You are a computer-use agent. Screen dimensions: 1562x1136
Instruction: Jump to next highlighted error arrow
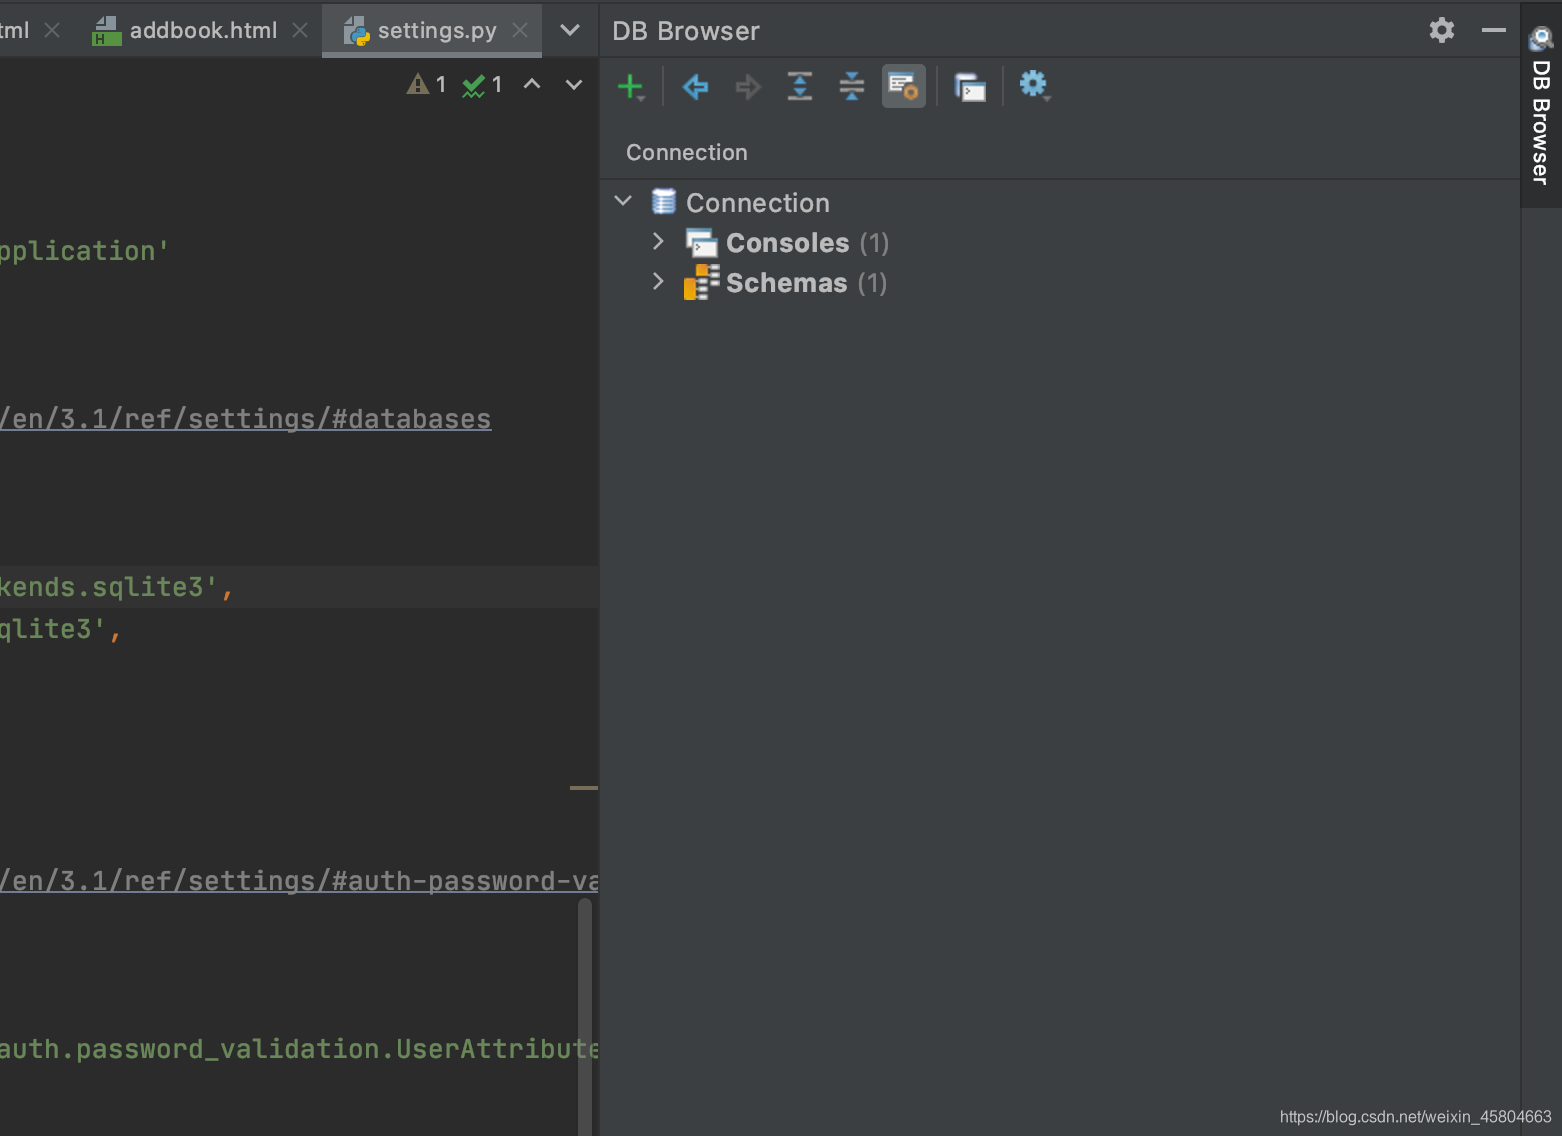tap(573, 85)
